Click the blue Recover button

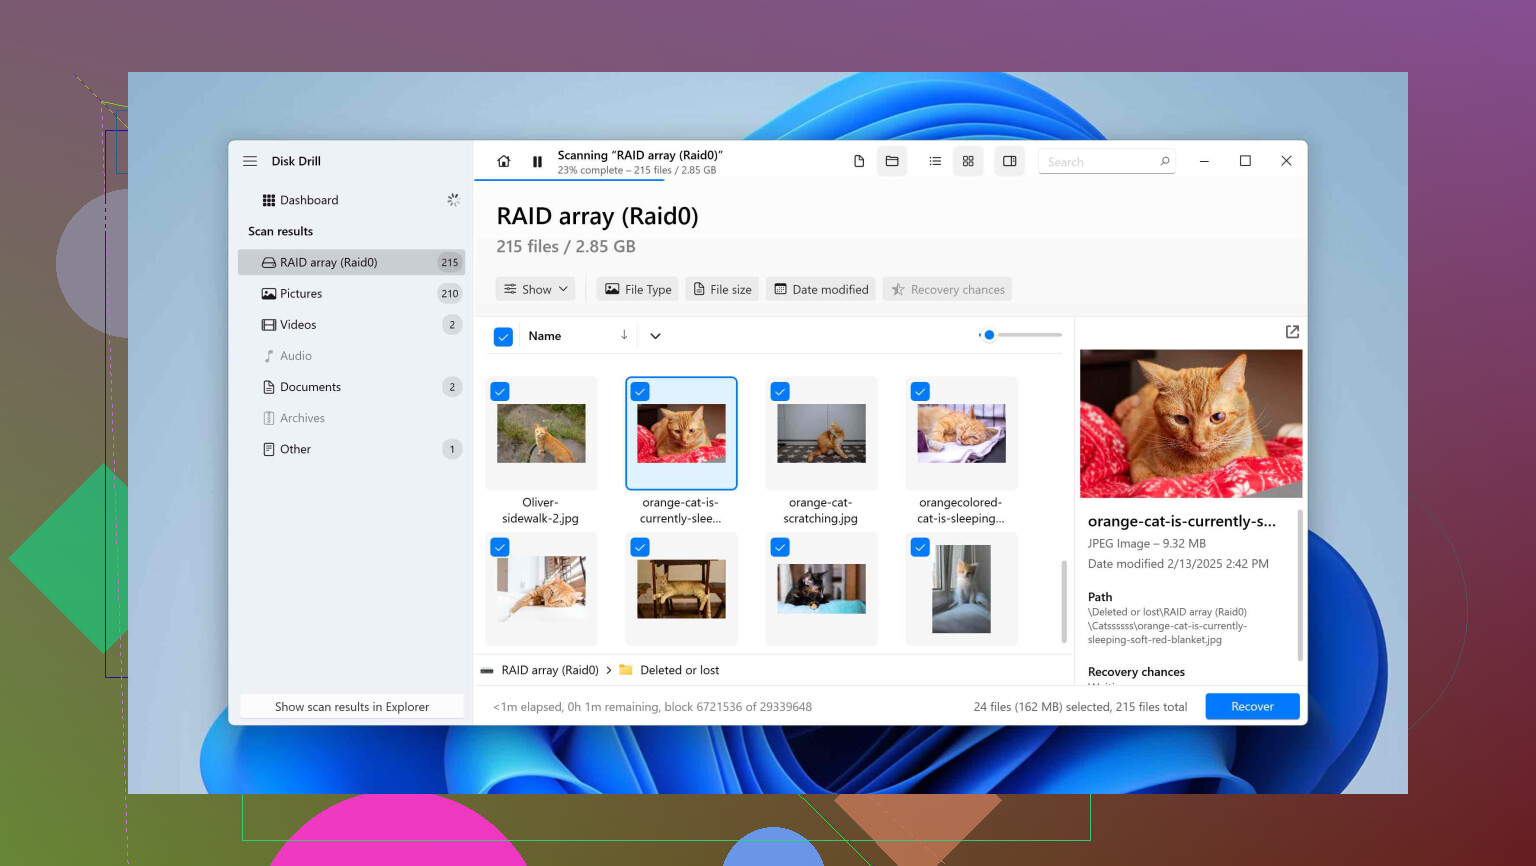(x=1252, y=707)
